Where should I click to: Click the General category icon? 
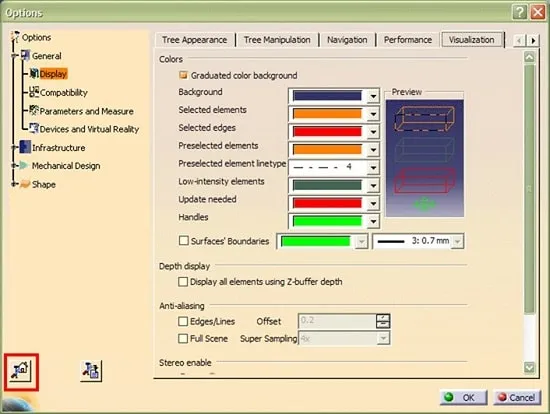[x=25, y=55]
